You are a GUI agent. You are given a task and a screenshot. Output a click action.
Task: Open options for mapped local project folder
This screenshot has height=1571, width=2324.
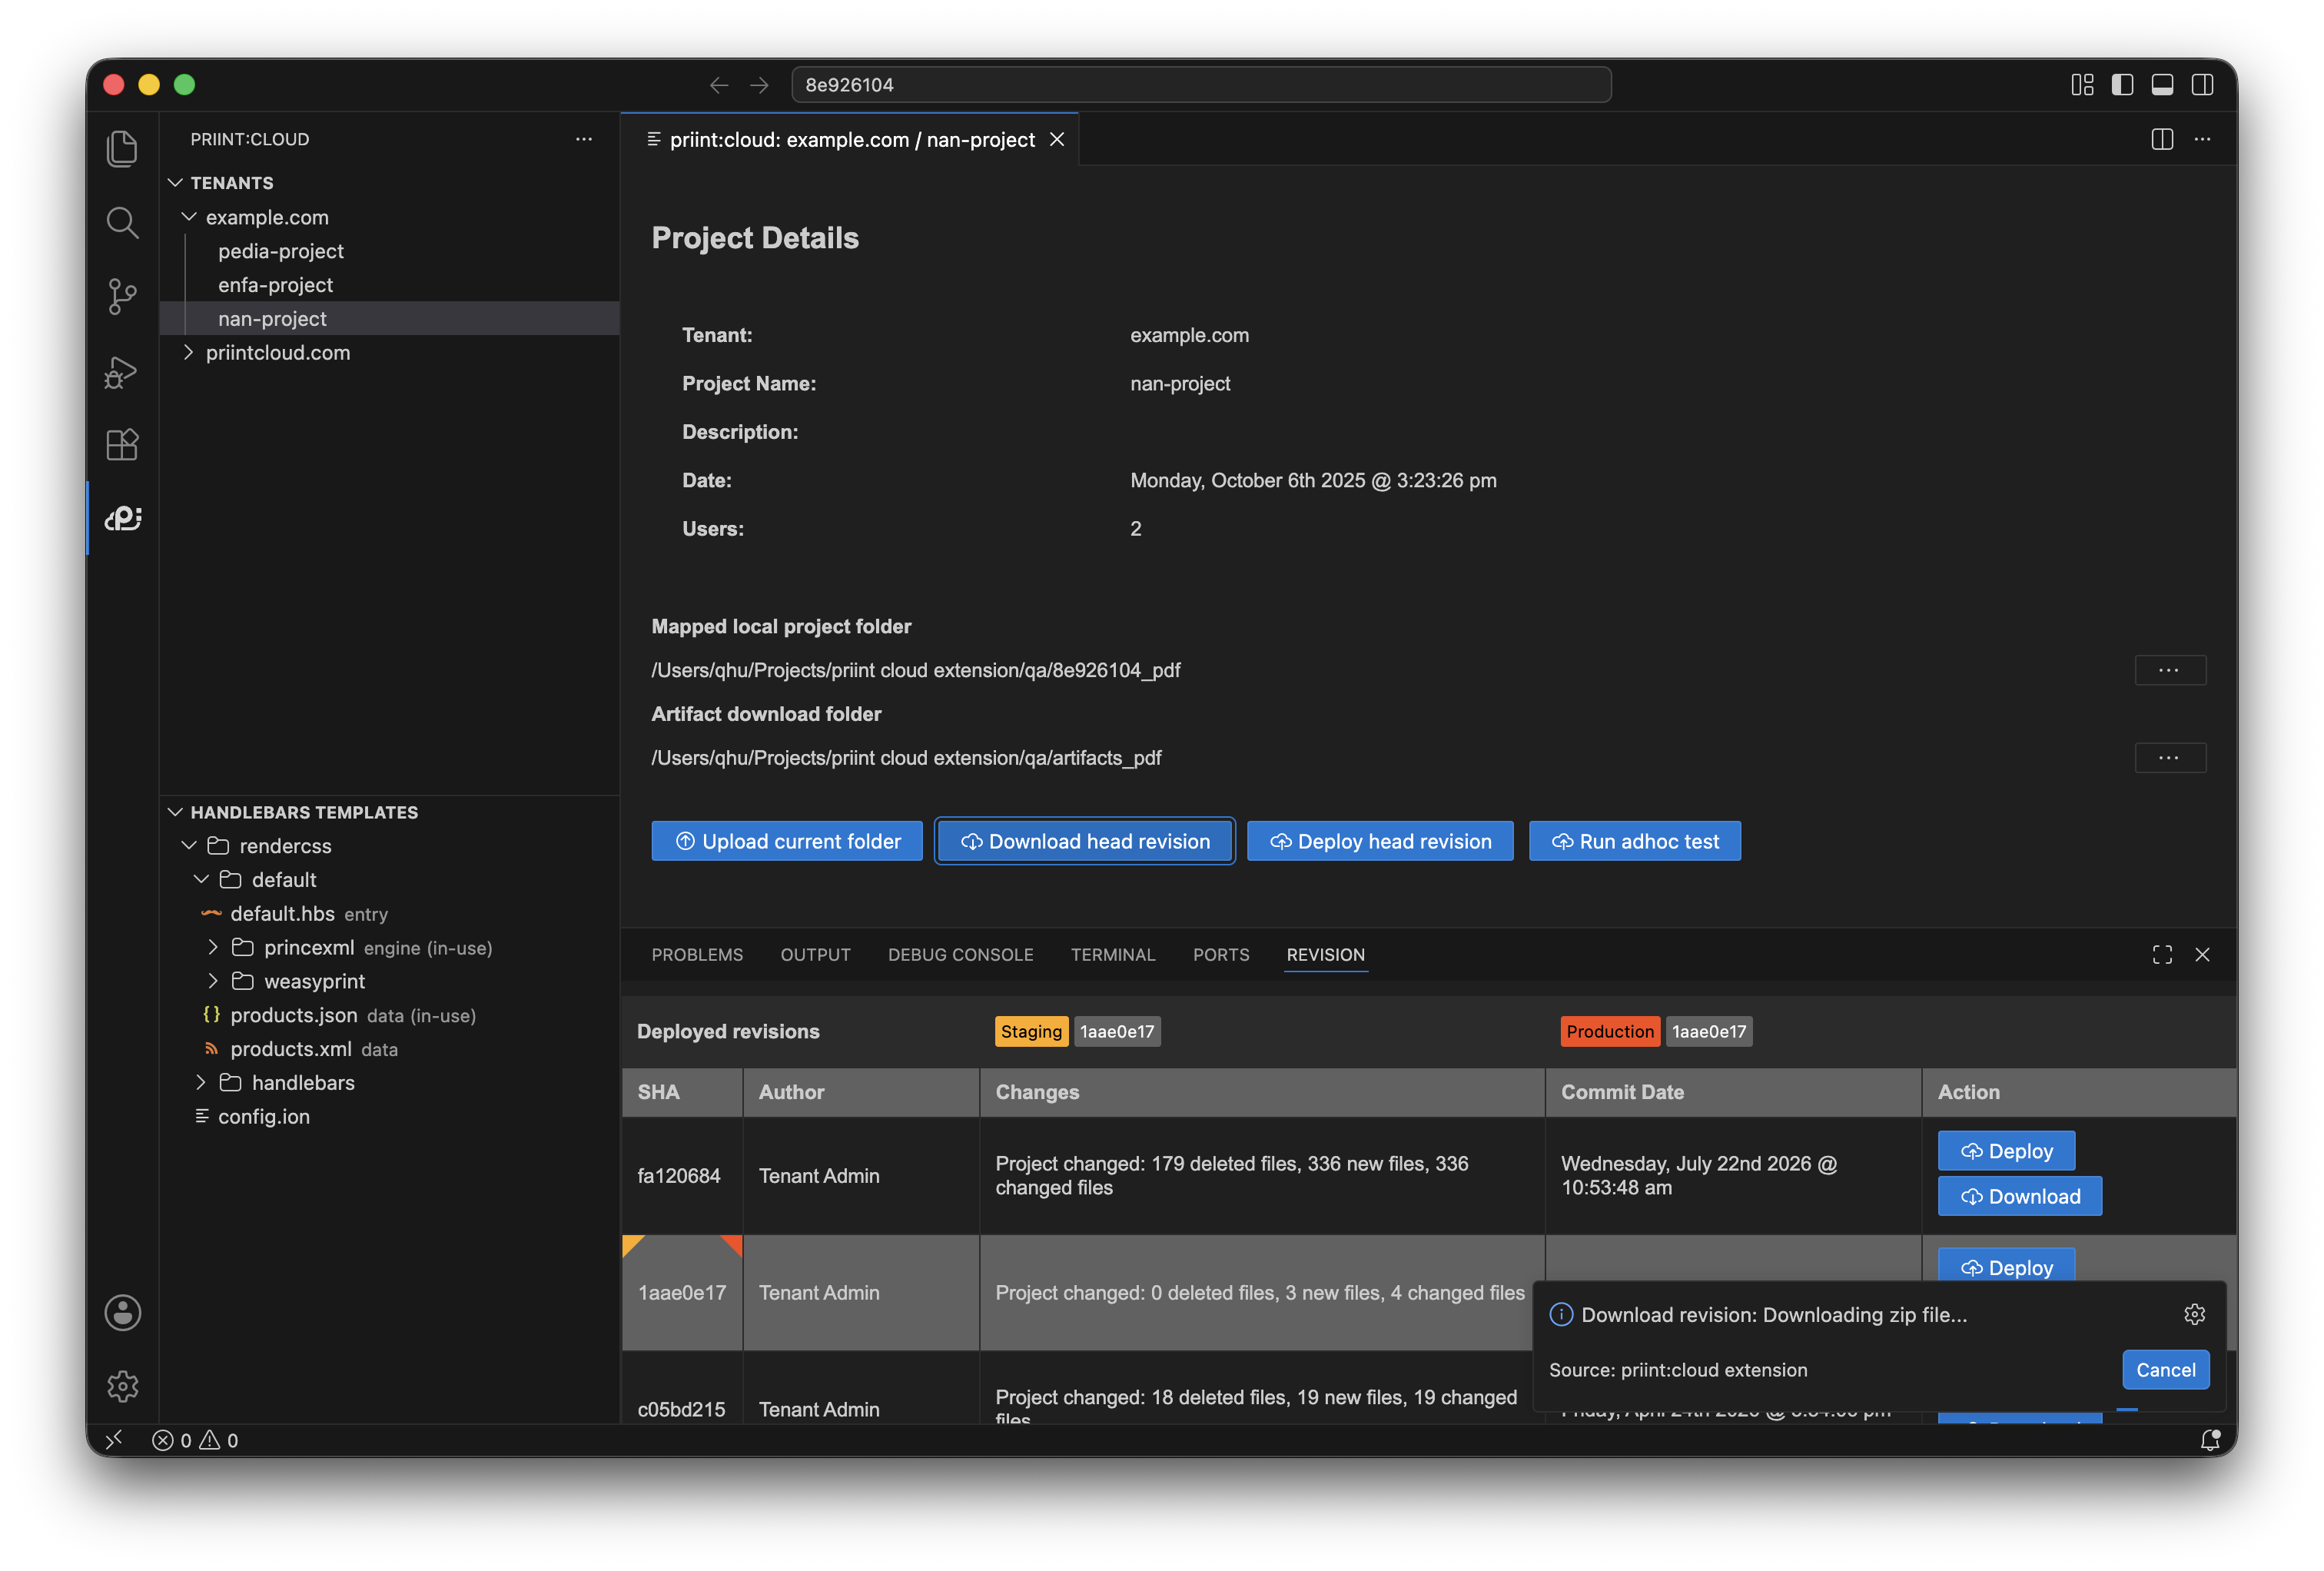point(2169,670)
